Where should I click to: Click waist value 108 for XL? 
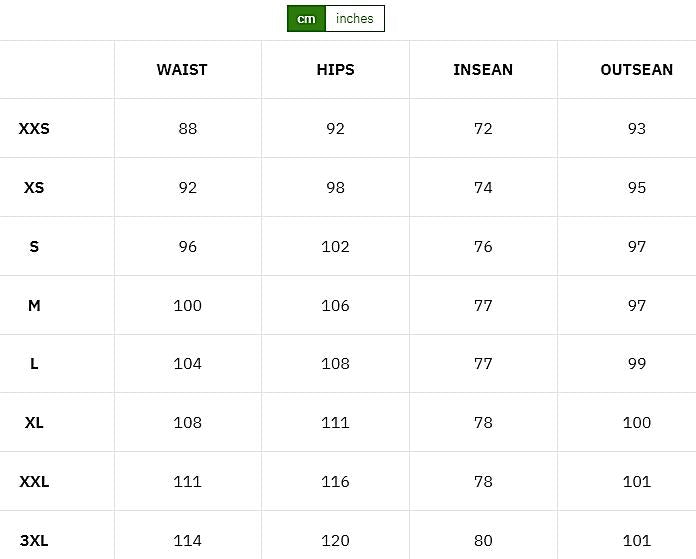click(x=188, y=423)
